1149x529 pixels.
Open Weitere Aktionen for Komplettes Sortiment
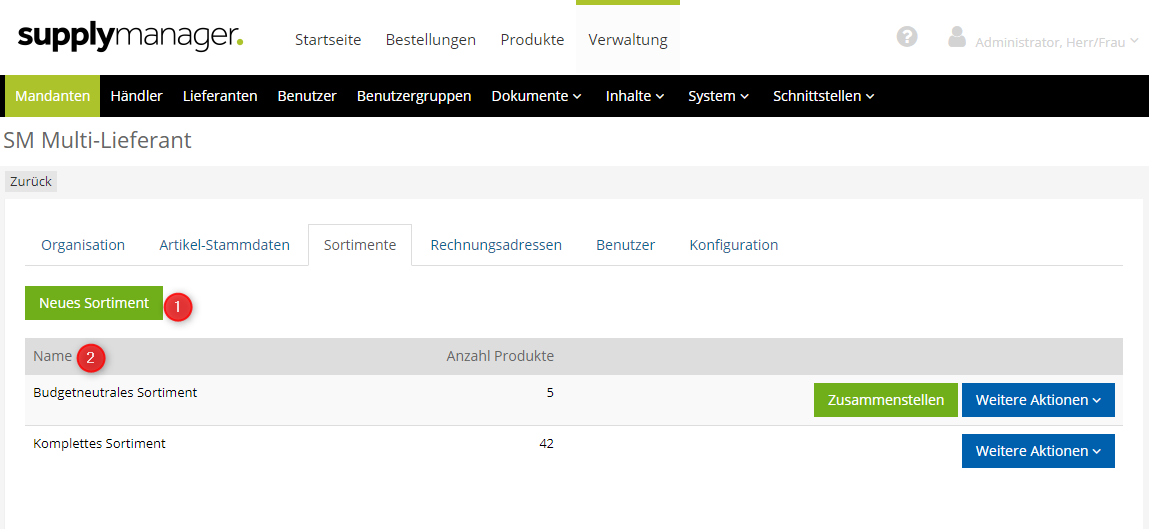pos(1038,451)
